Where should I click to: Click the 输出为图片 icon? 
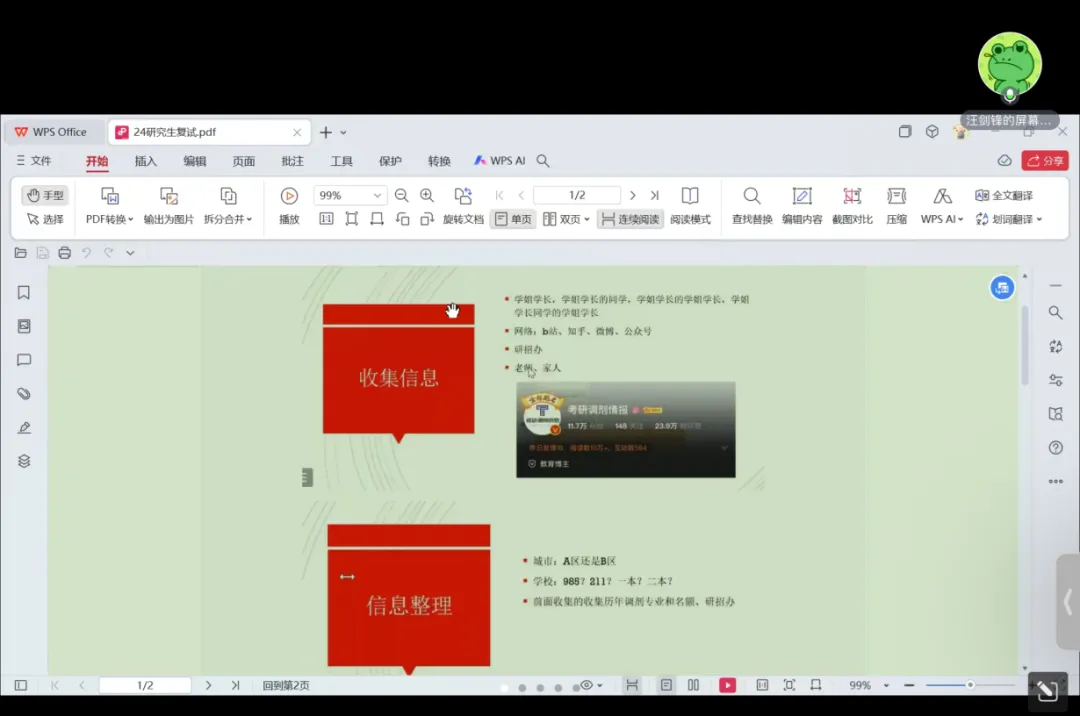pyautogui.click(x=169, y=197)
